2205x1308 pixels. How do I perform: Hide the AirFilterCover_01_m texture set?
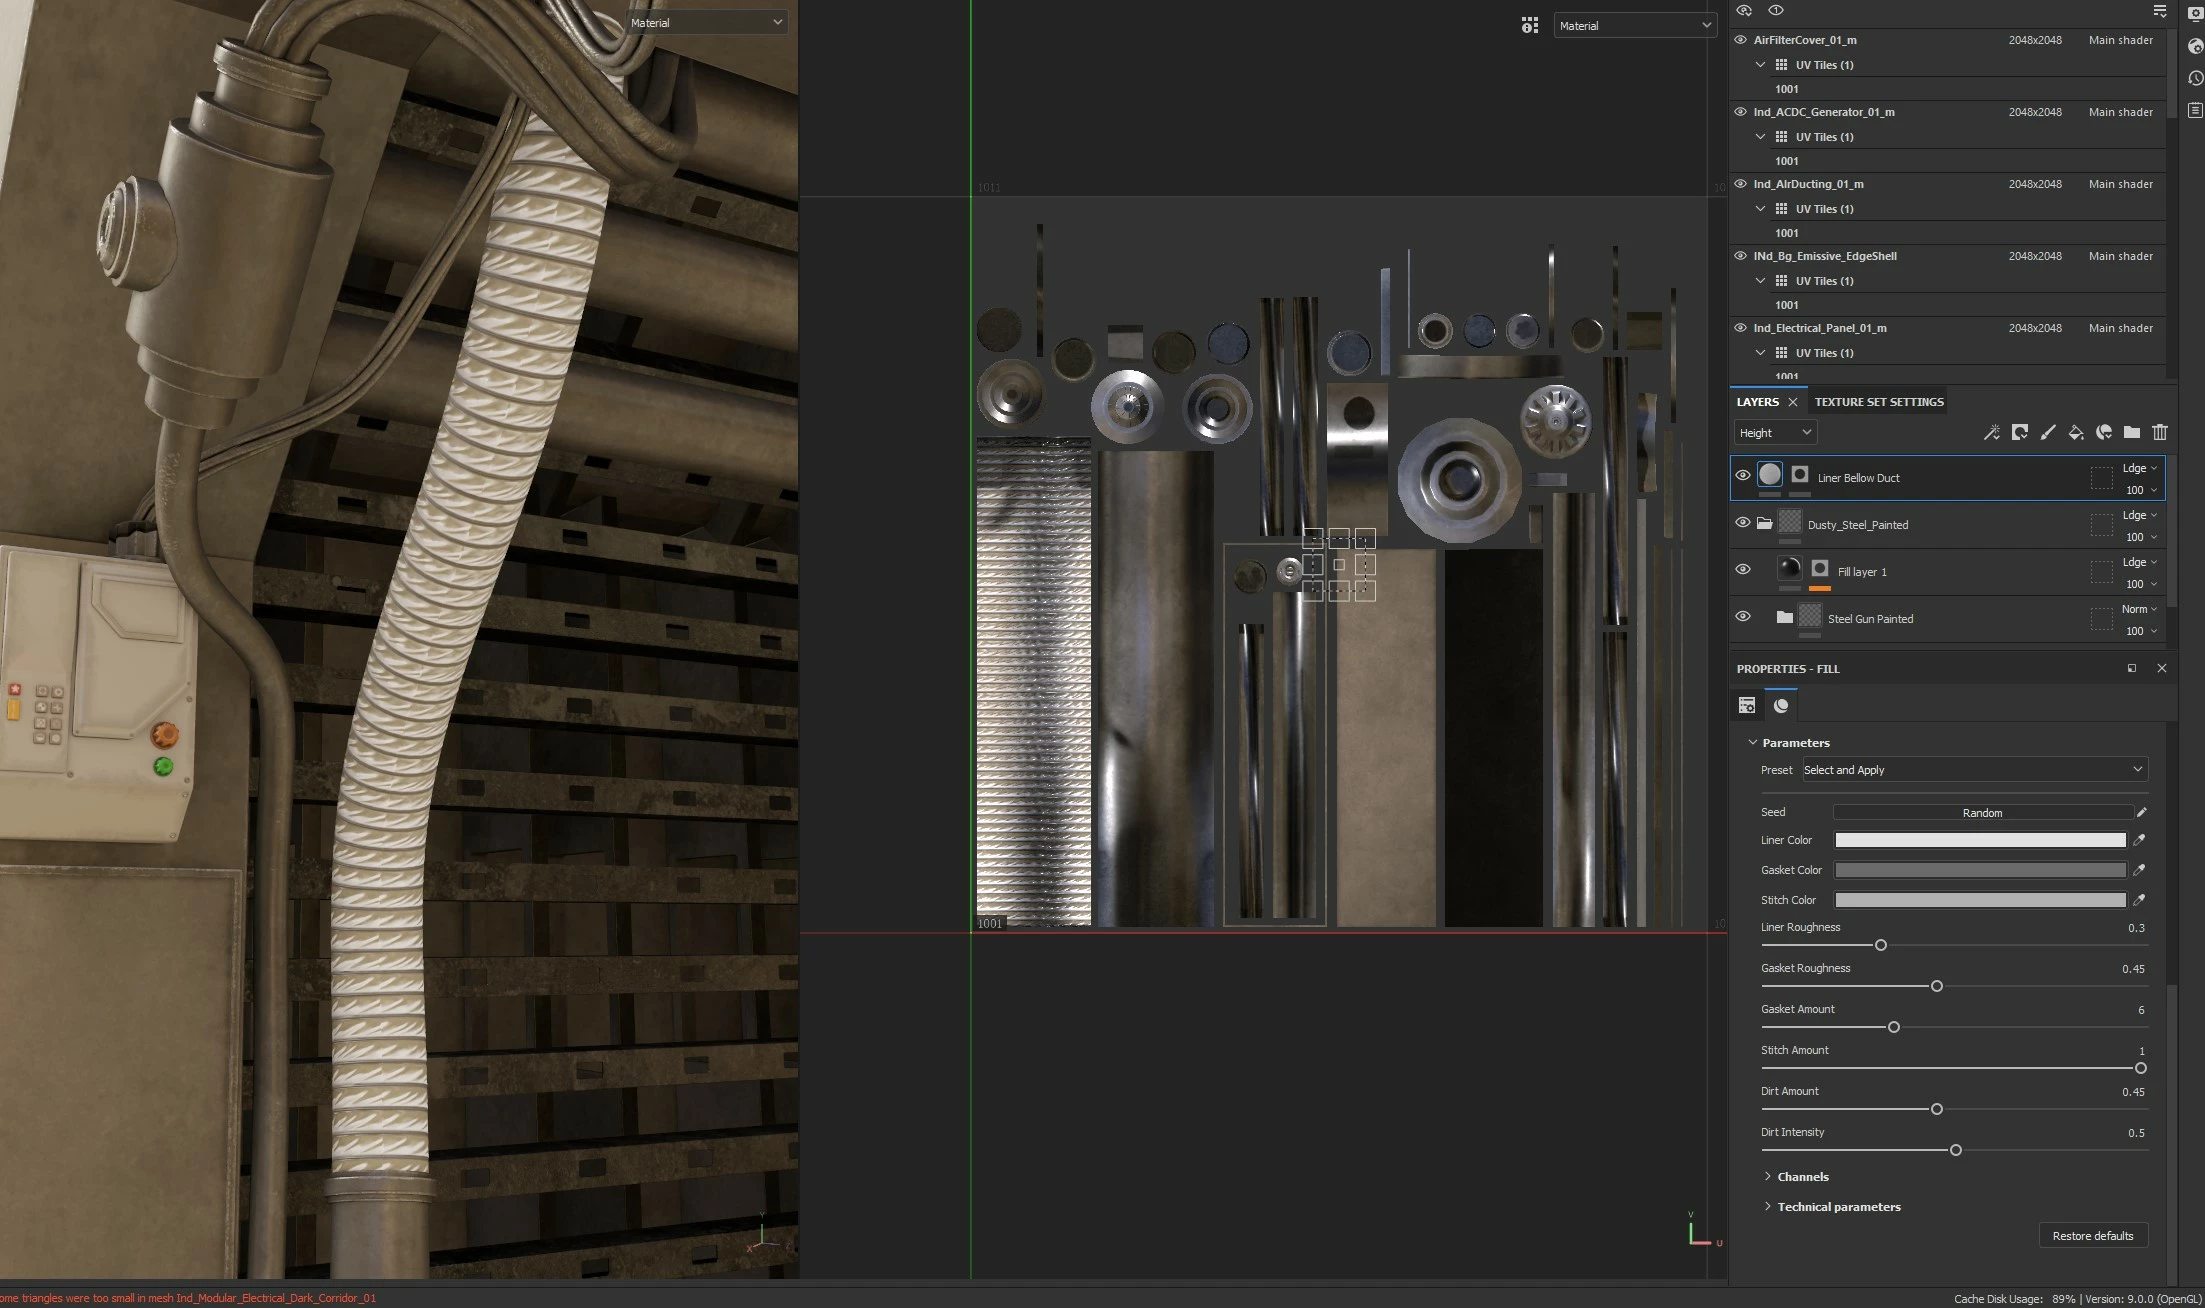point(1740,40)
